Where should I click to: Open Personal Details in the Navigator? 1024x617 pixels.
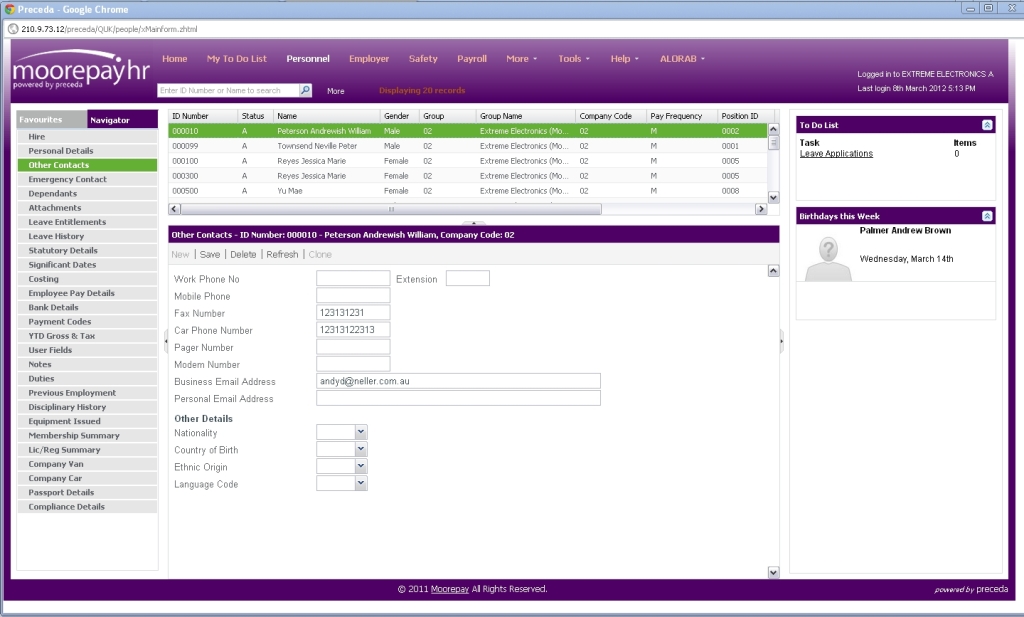(88, 151)
